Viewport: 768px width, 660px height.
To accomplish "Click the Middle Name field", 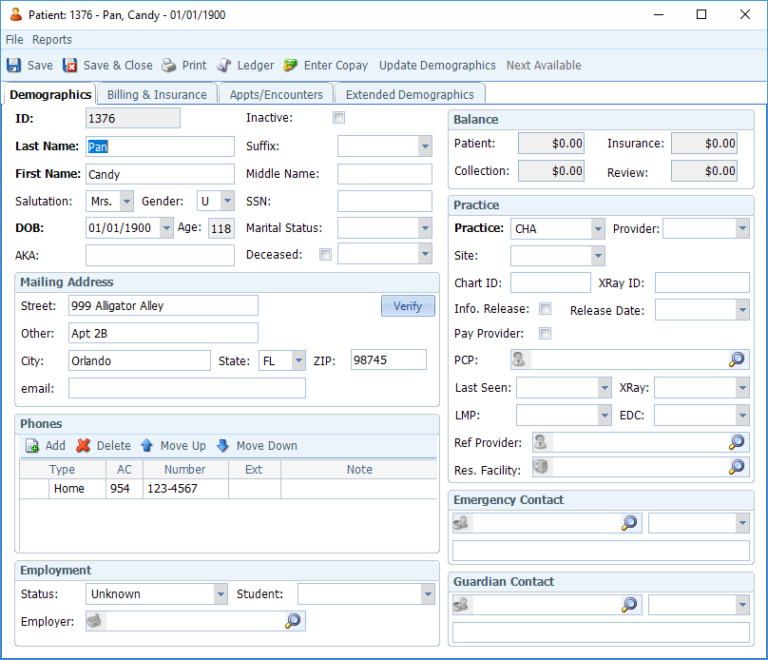I will (384, 174).
